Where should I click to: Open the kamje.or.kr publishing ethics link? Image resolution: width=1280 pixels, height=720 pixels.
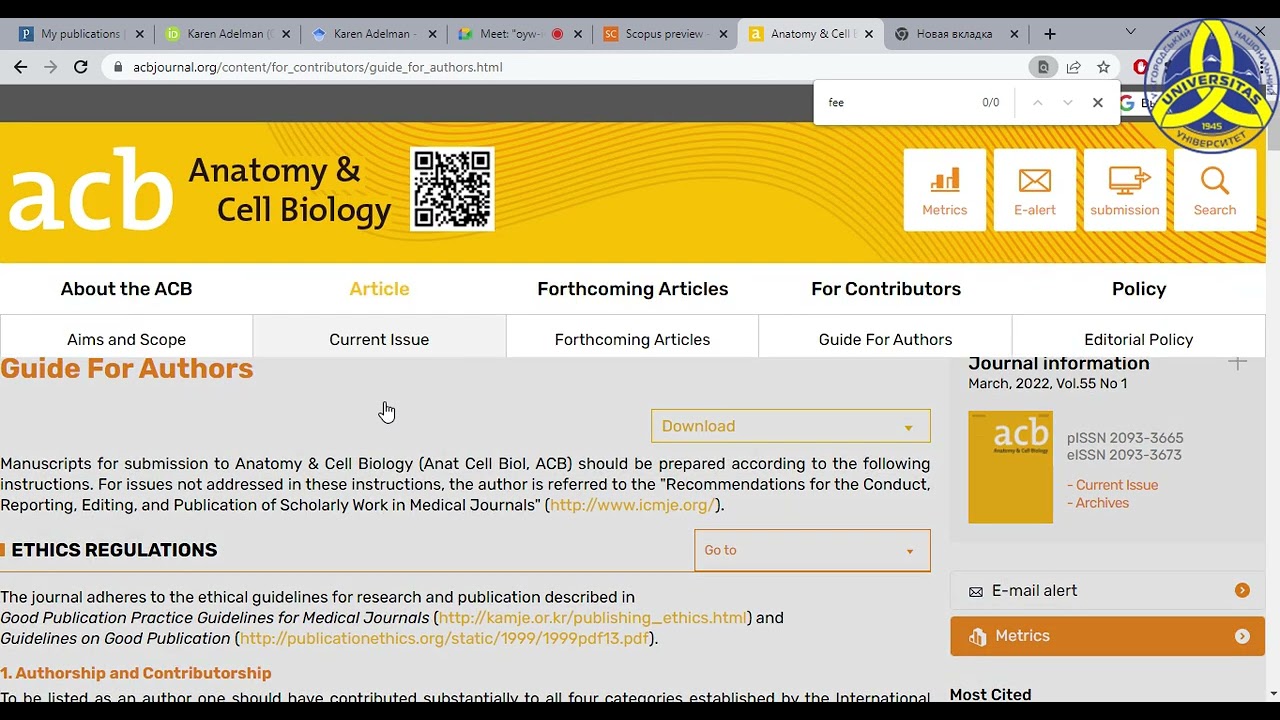tap(592, 618)
